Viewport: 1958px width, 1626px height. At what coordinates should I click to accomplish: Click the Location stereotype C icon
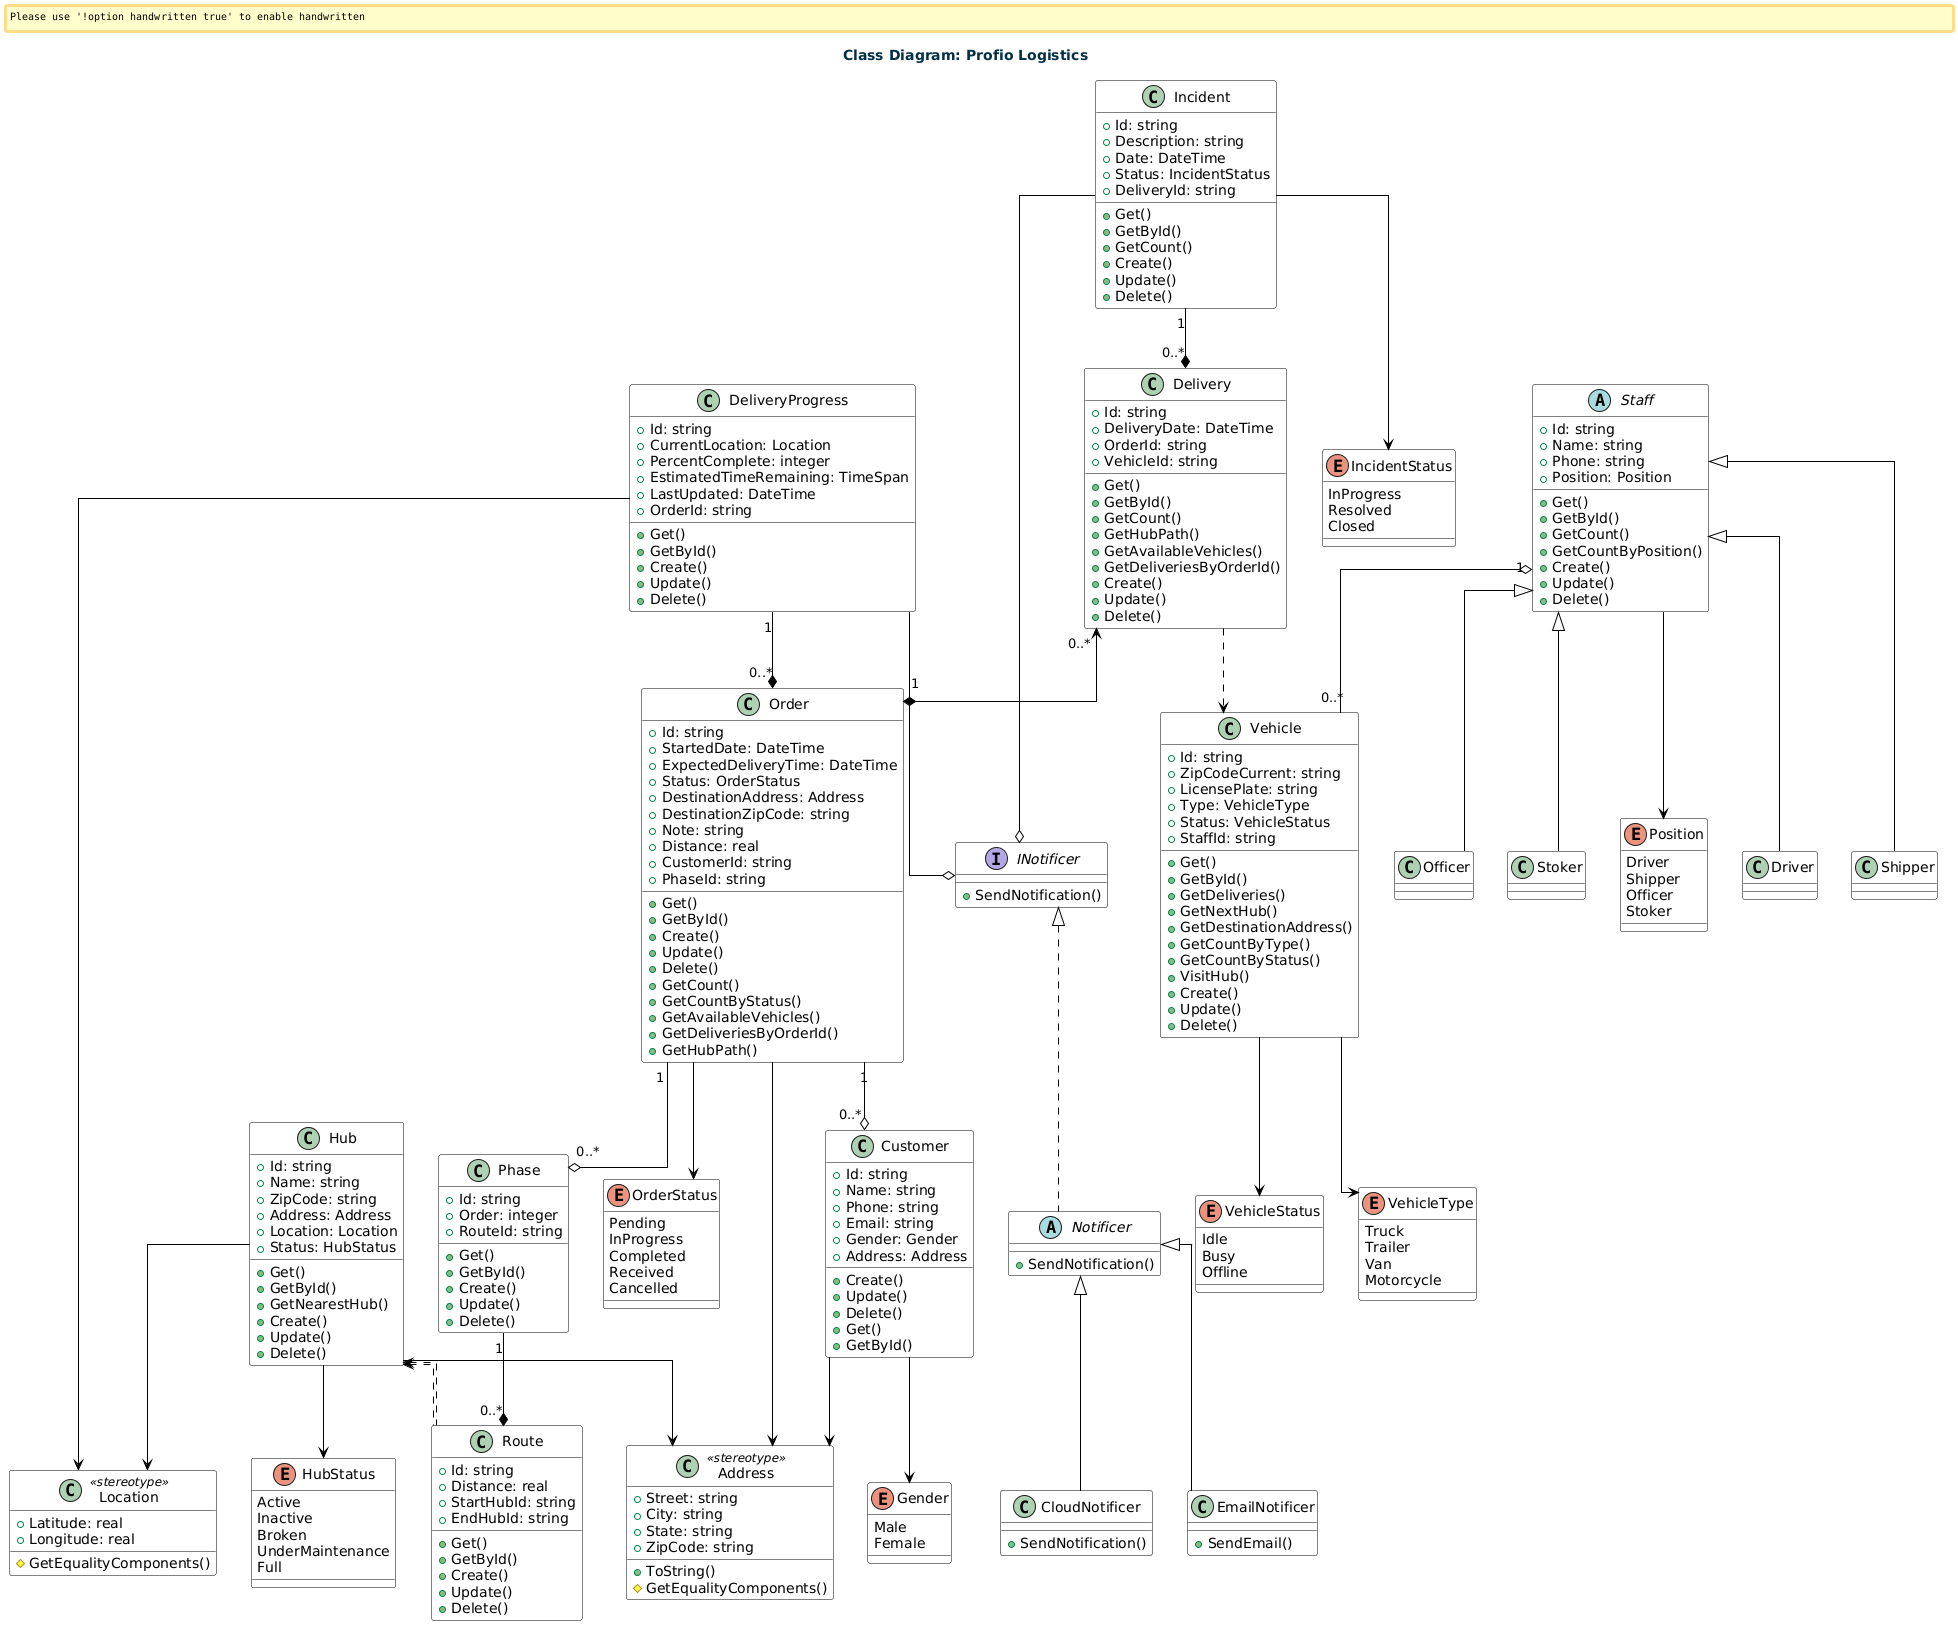point(70,1490)
